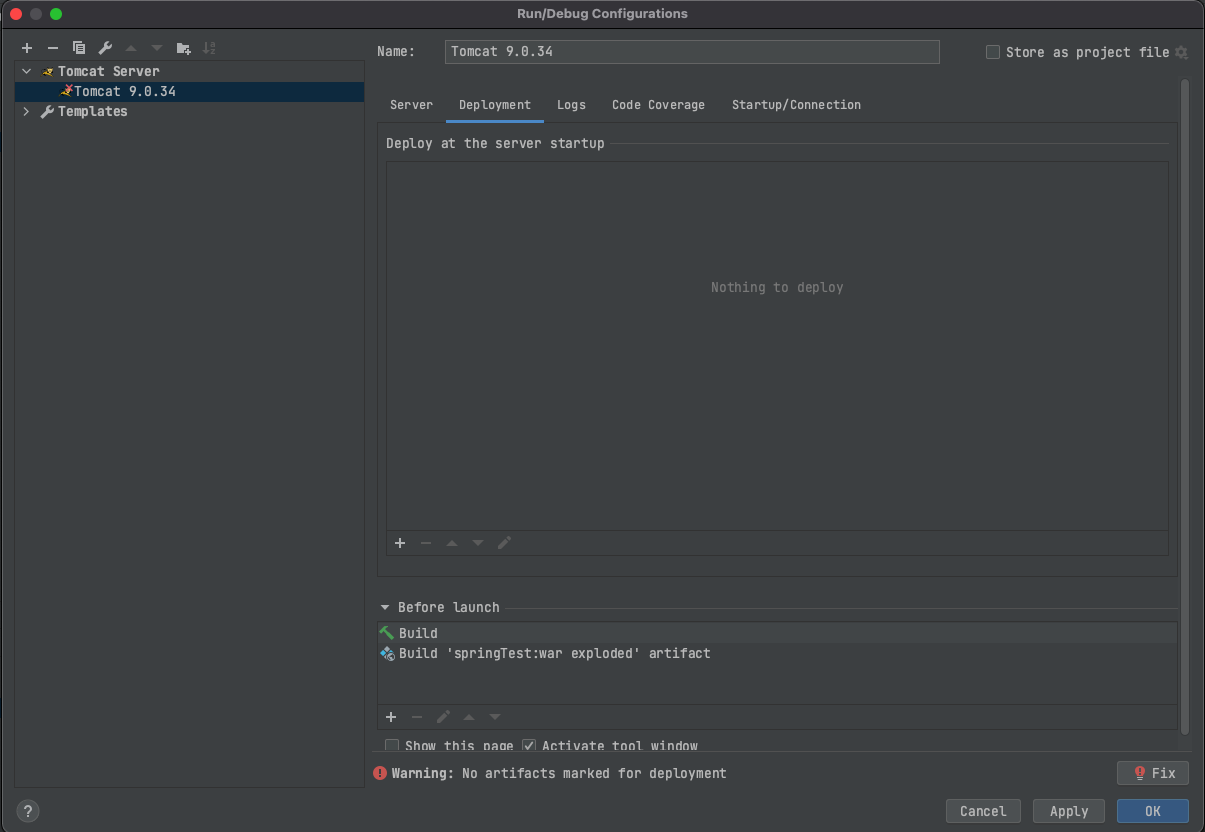Sort configurations alphabetically icon
The height and width of the screenshot is (832, 1205).
(x=209, y=48)
